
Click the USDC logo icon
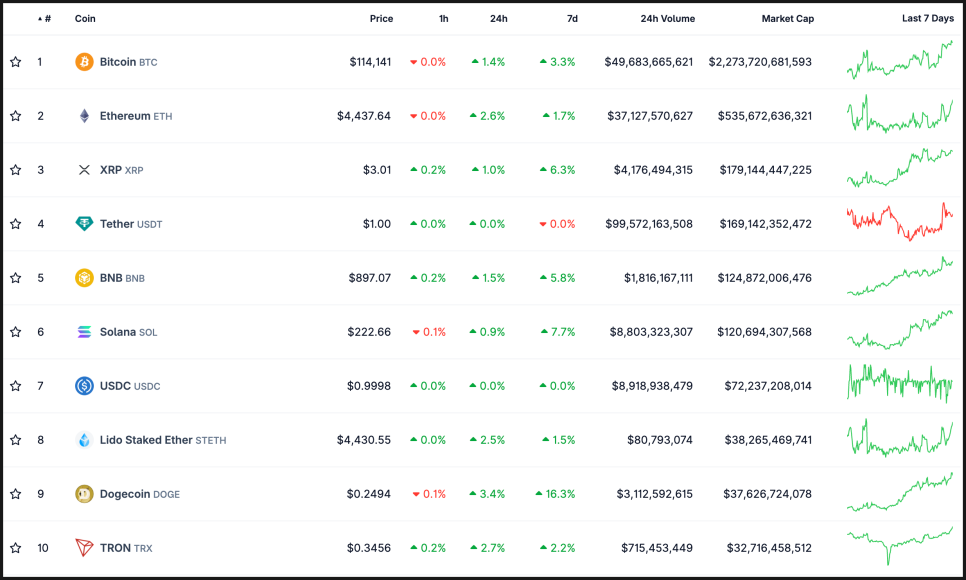[84, 386]
